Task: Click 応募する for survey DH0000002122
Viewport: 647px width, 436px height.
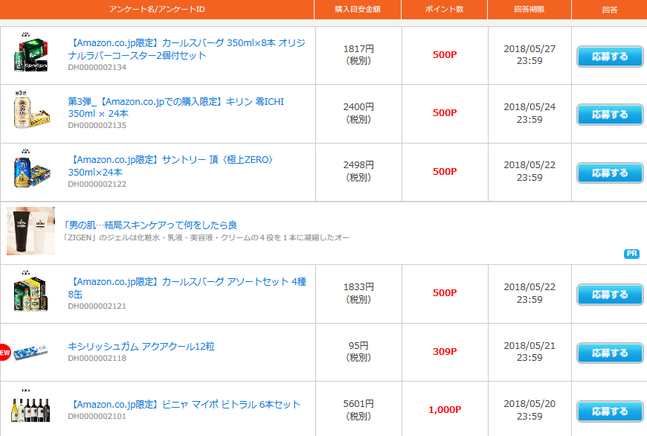Action: [x=610, y=173]
